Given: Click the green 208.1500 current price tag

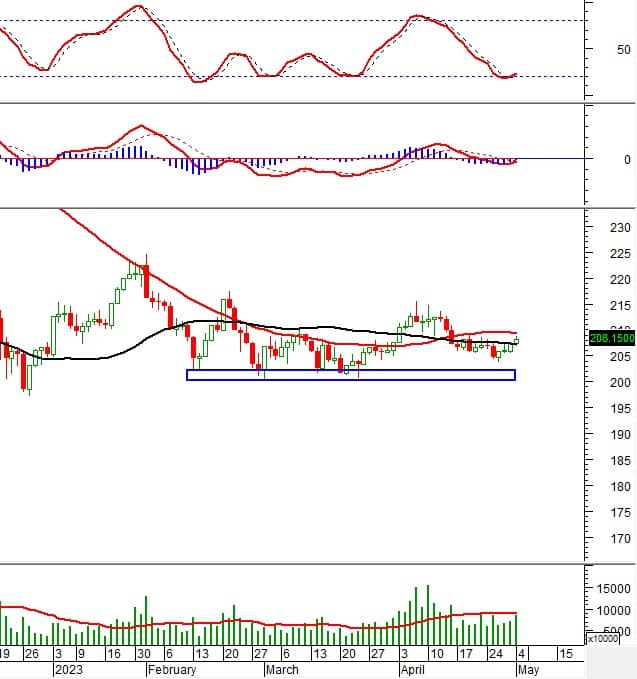Looking at the screenshot, I should point(612,338).
